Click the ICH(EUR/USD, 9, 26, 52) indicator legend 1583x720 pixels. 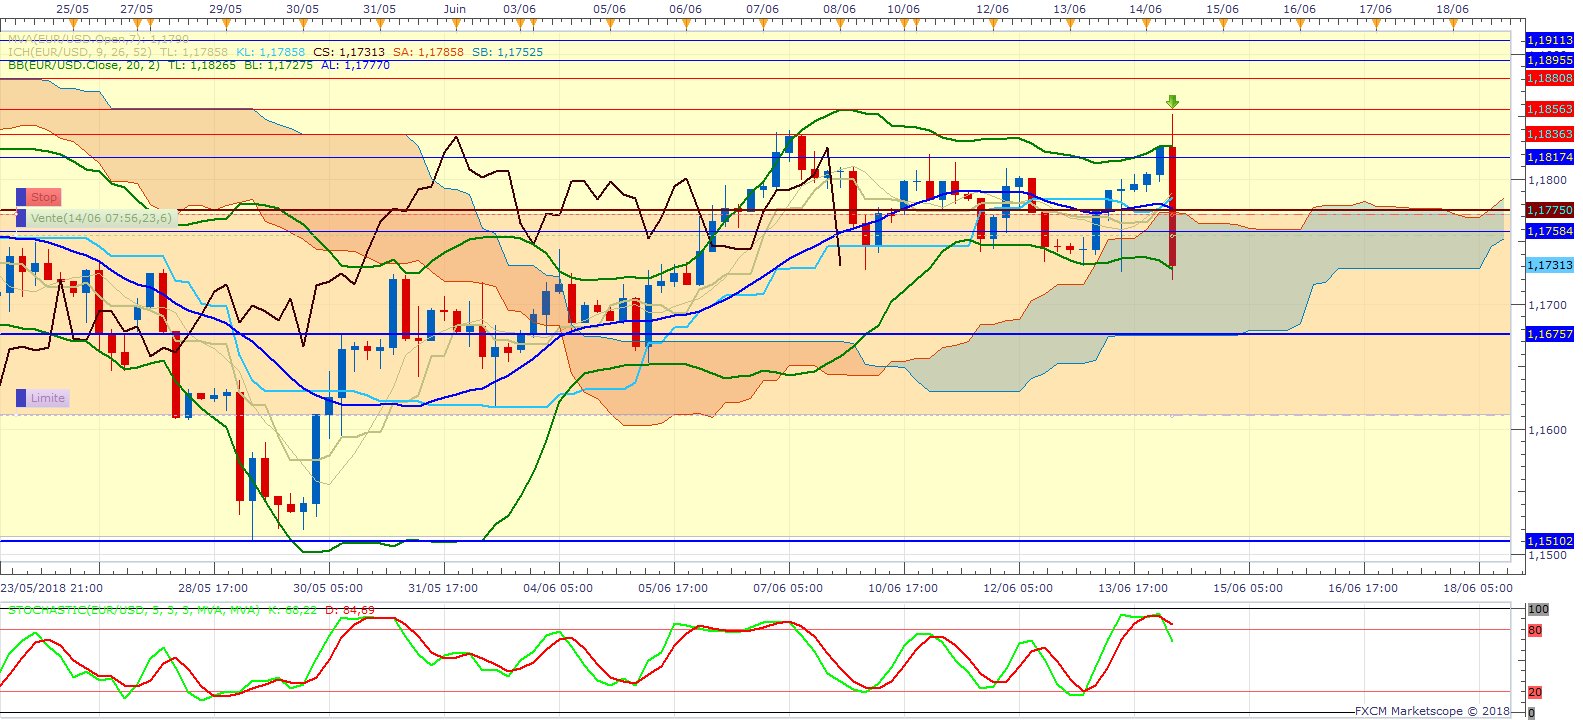tap(80, 52)
